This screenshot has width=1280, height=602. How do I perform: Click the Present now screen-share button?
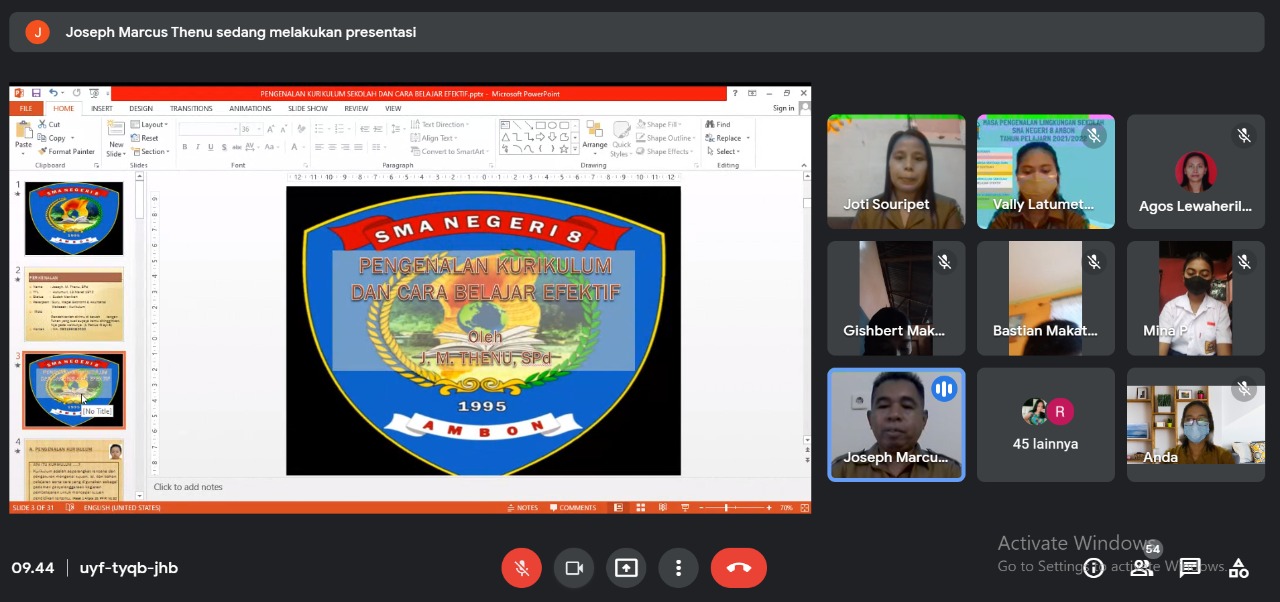pos(626,568)
